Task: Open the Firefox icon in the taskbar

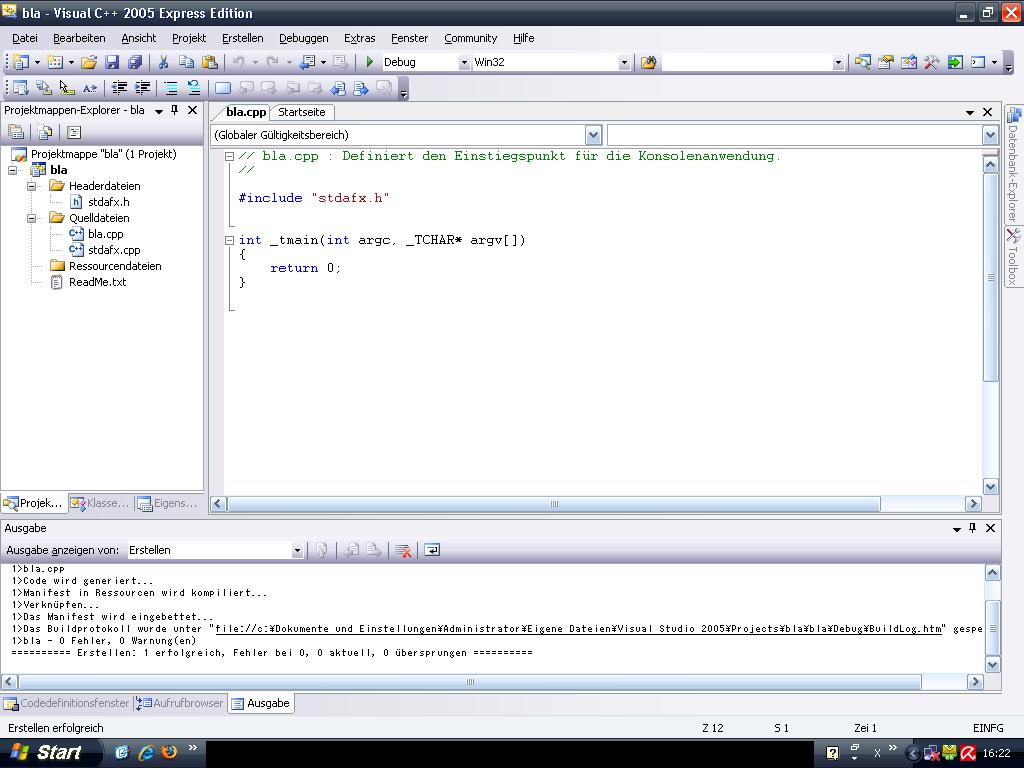Action: (x=168, y=752)
